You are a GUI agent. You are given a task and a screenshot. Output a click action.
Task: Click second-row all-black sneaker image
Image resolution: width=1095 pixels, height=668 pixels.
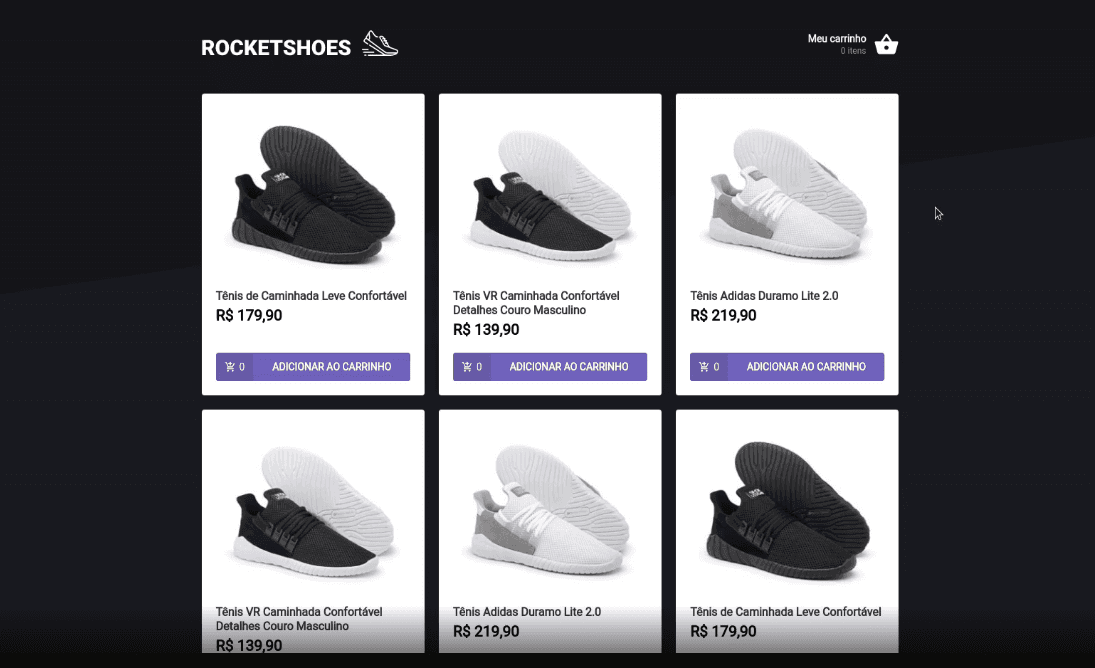(x=787, y=507)
